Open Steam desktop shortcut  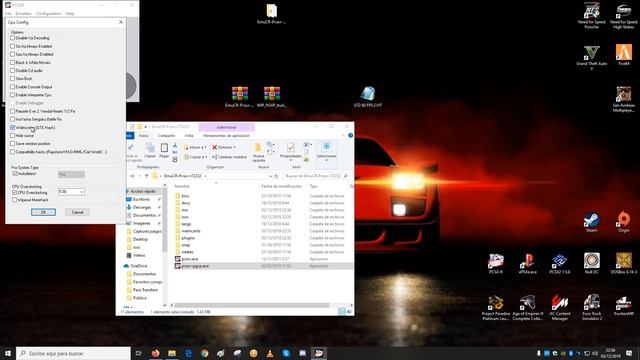coord(591,222)
